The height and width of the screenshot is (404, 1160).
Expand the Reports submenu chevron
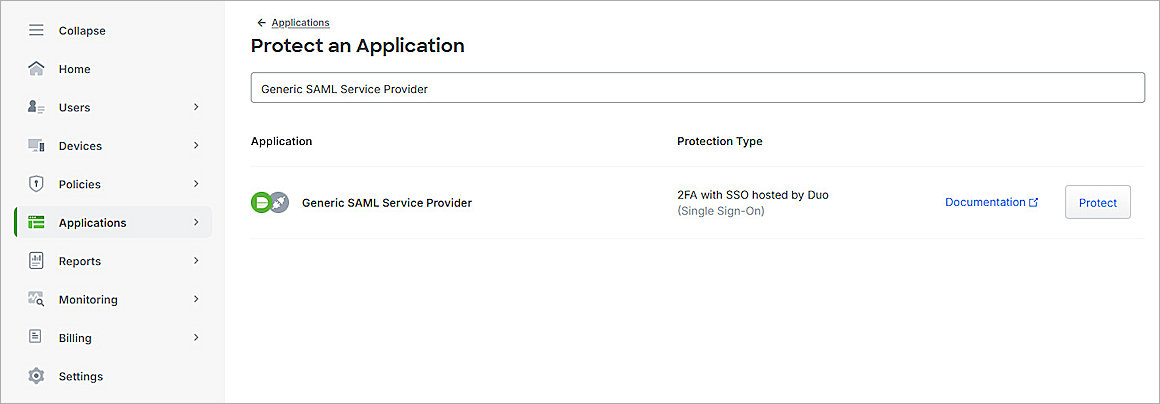coord(196,261)
